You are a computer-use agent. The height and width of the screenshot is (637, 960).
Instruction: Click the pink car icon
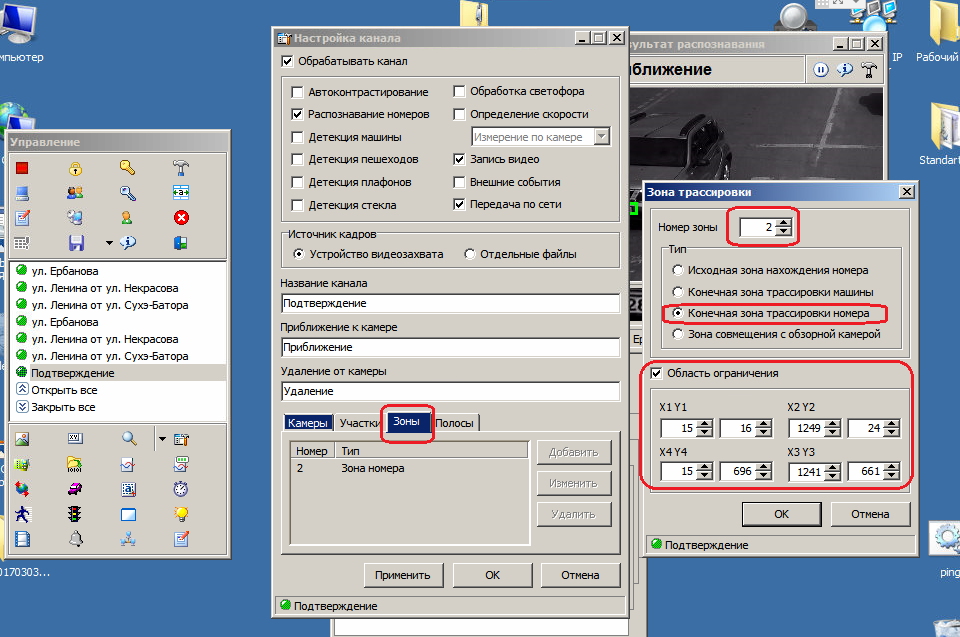point(75,489)
